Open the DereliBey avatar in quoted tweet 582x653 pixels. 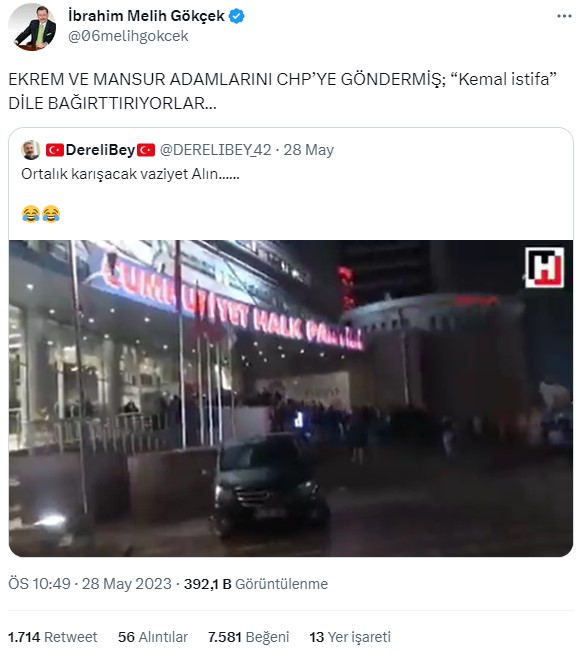coord(31,150)
